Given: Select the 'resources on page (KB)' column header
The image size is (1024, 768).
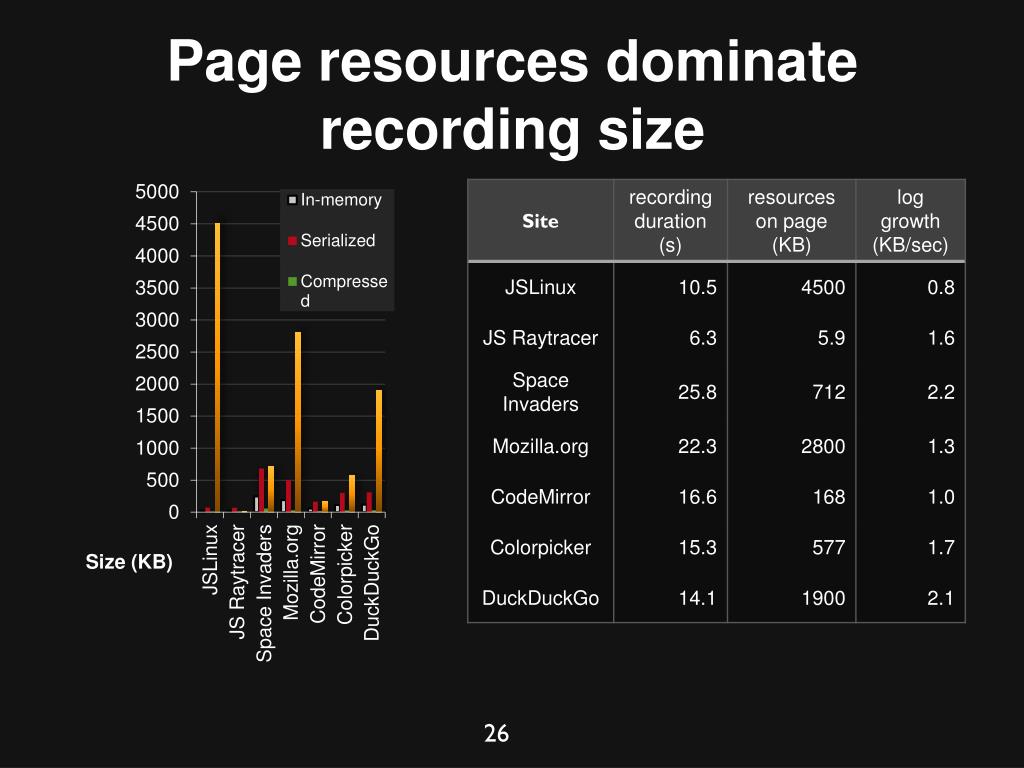Looking at the screenshot, I should [x=791, y=221].
